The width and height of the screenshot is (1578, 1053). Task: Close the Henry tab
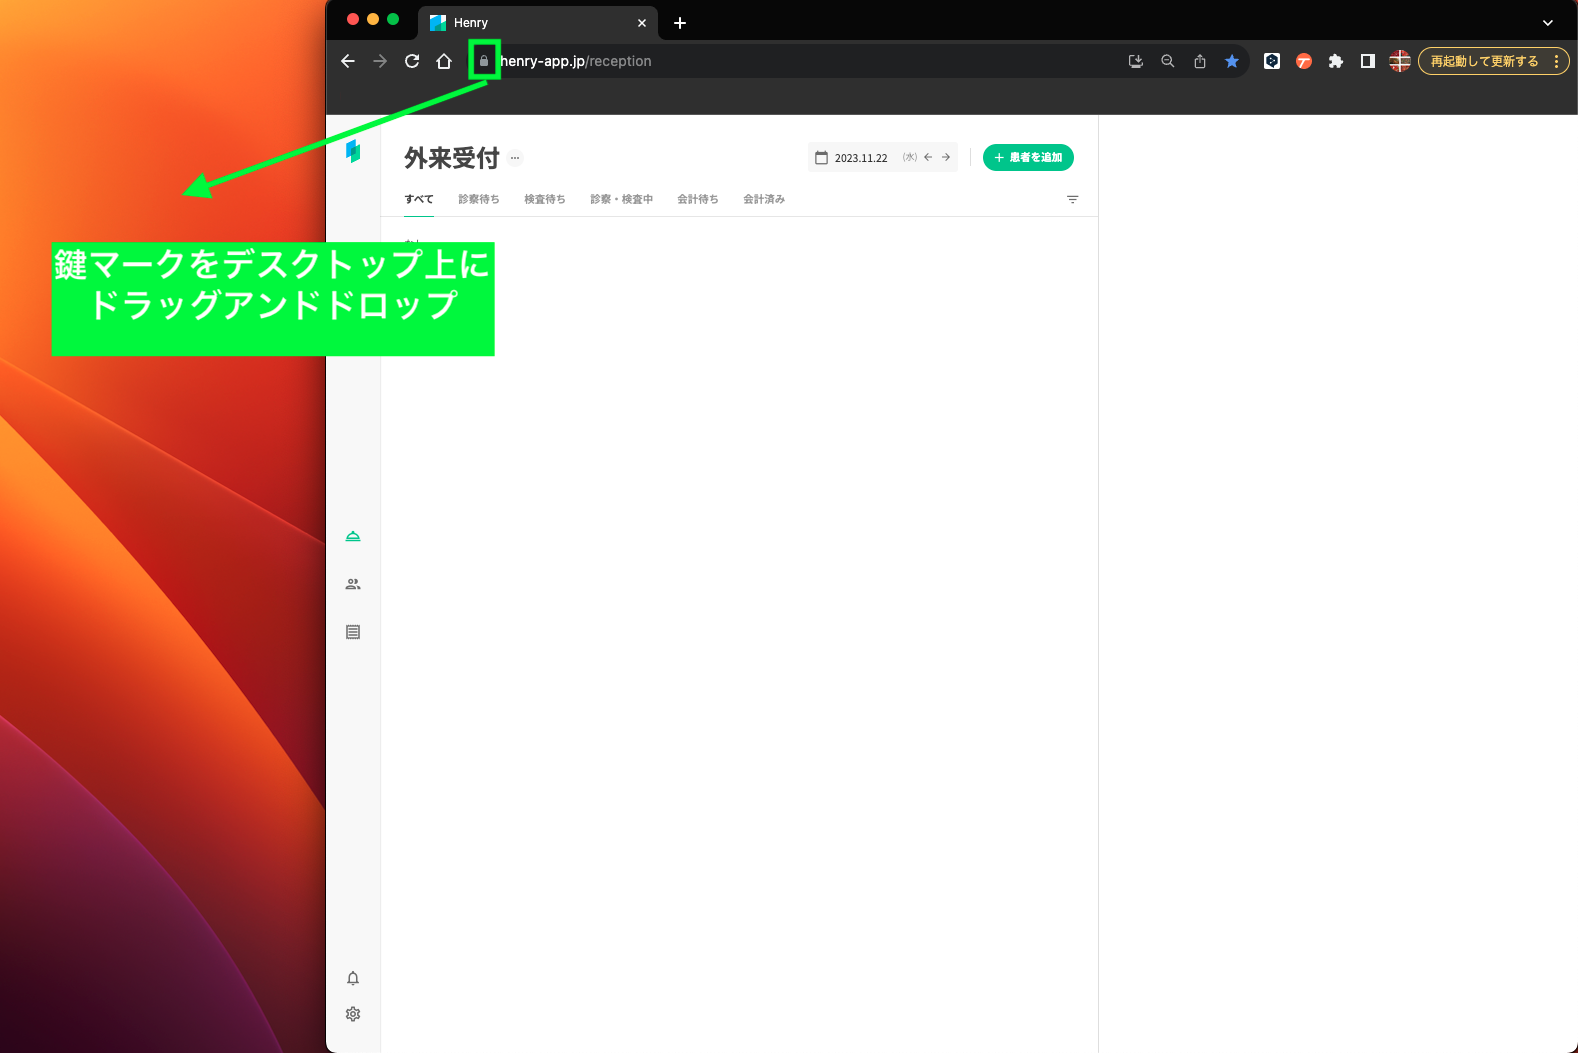pos(642,23)
